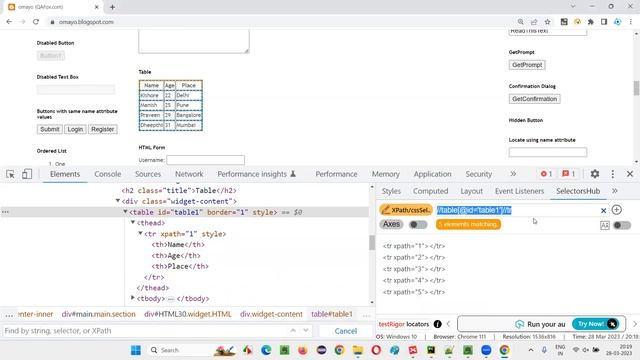Collapse the thead node
Image resolution: width=640 pixels, height=360 pixels.
pyautogui.click(x=133, y=222)
